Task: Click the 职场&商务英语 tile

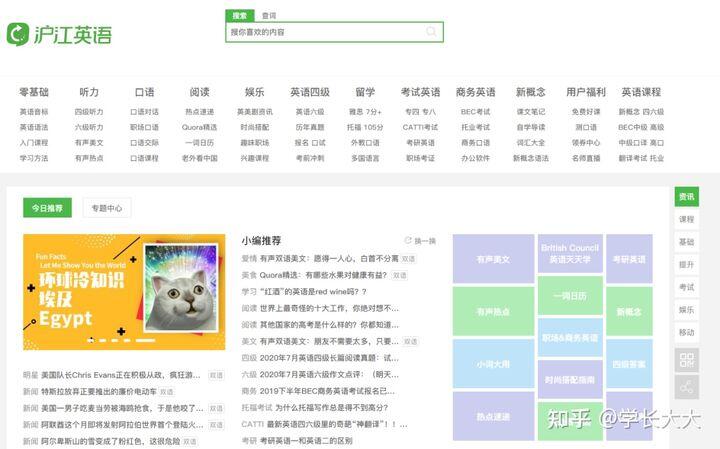Action: click(x=570, y=338)
